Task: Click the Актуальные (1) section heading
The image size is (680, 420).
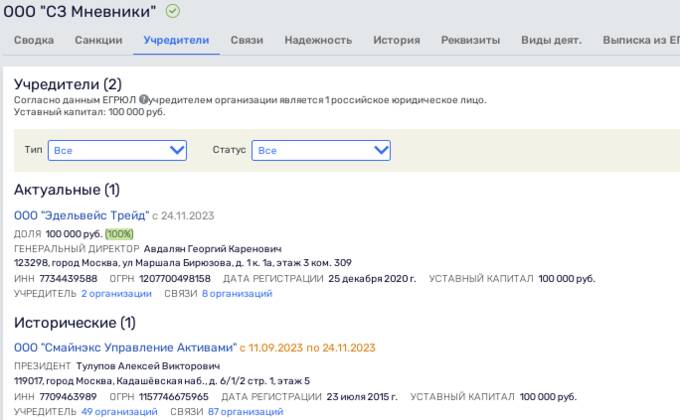Action: tap(67, 189)
